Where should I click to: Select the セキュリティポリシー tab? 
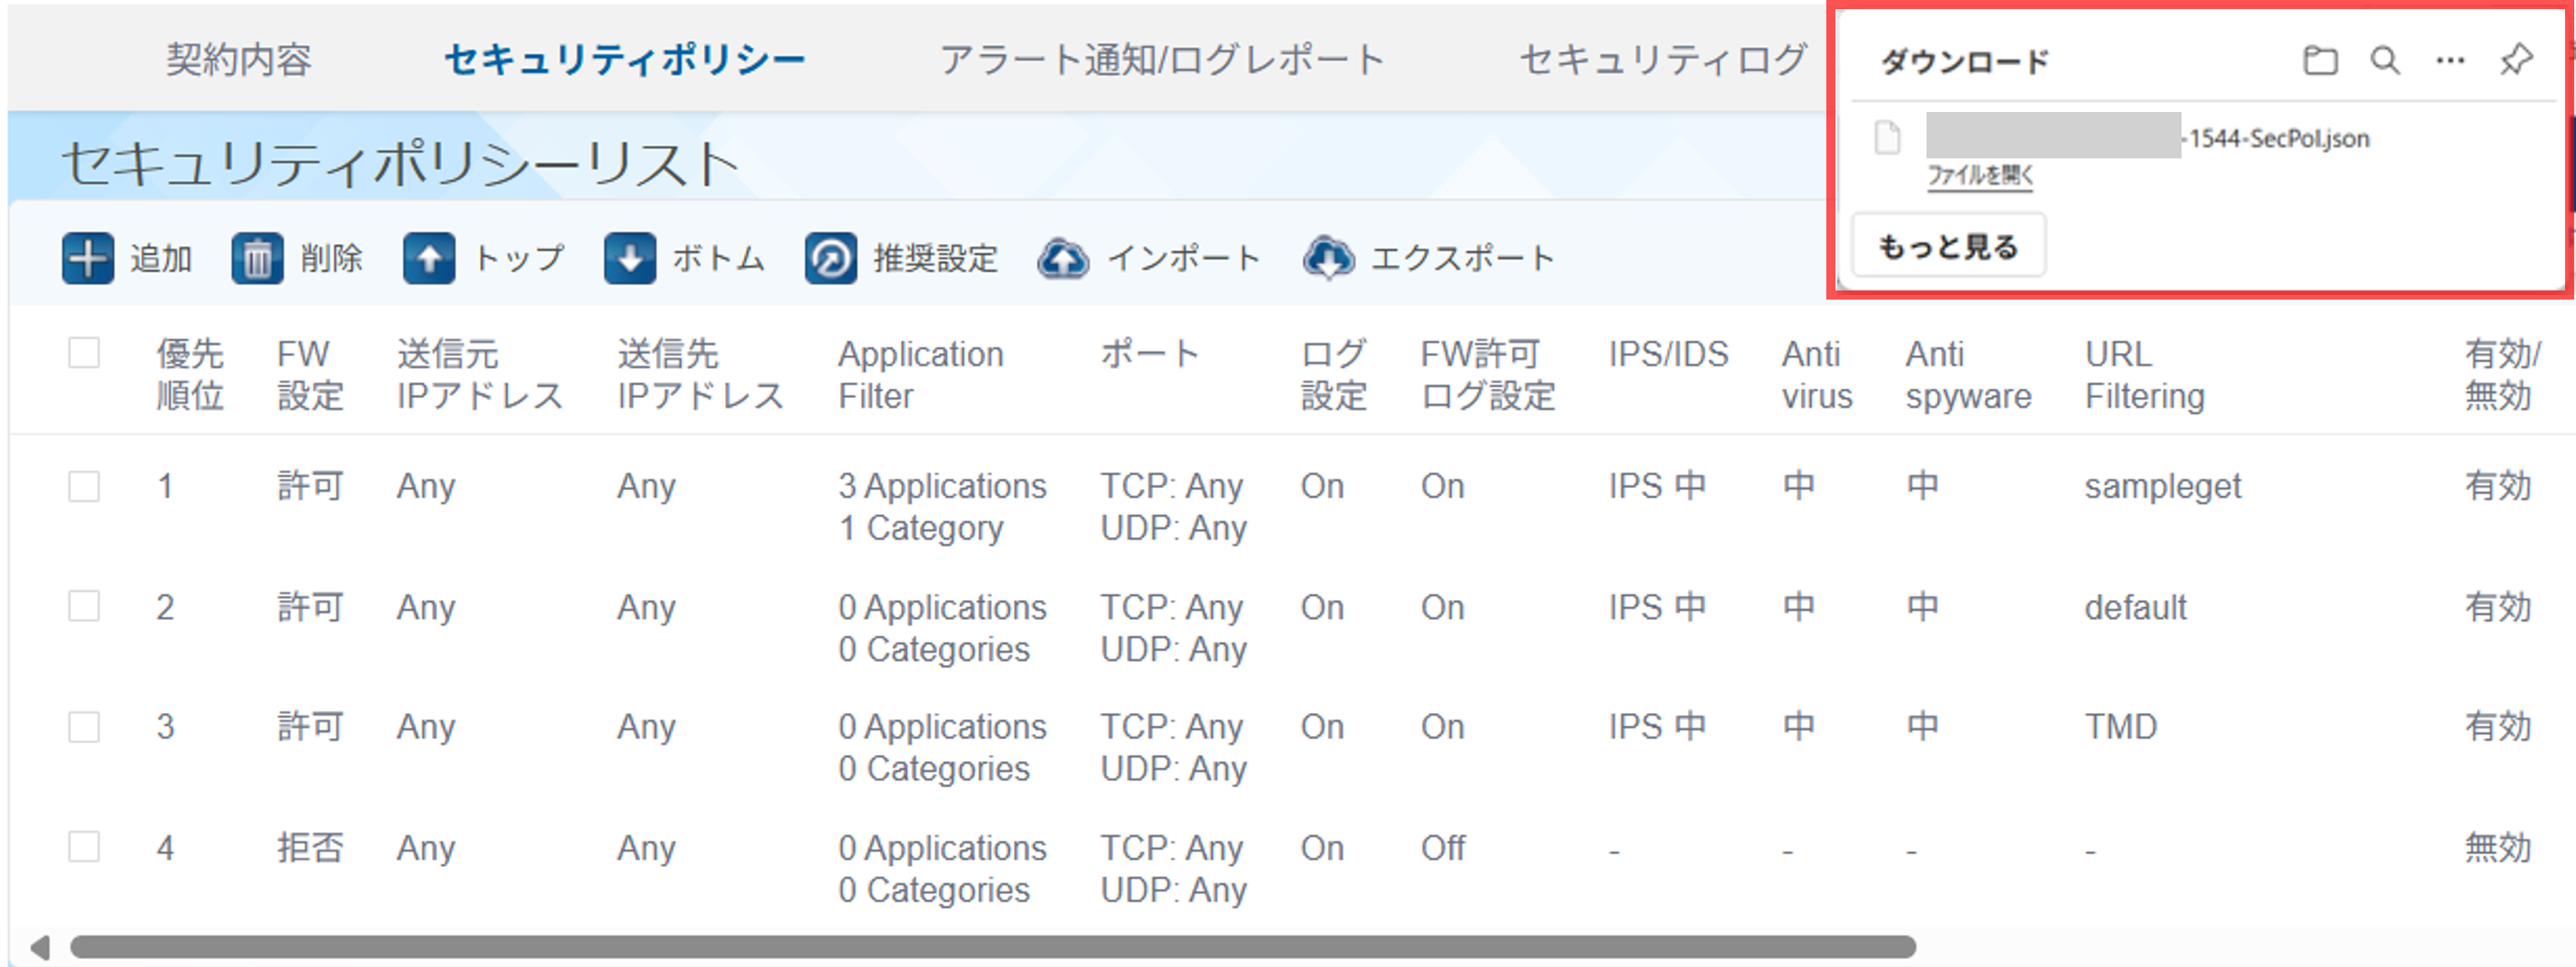point(625,60)
